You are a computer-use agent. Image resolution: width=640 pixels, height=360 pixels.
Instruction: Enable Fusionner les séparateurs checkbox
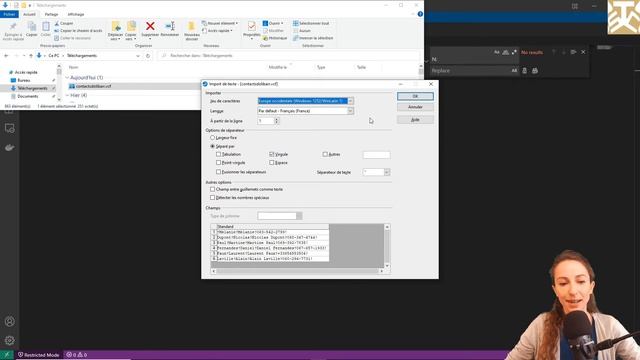(218, 172)
